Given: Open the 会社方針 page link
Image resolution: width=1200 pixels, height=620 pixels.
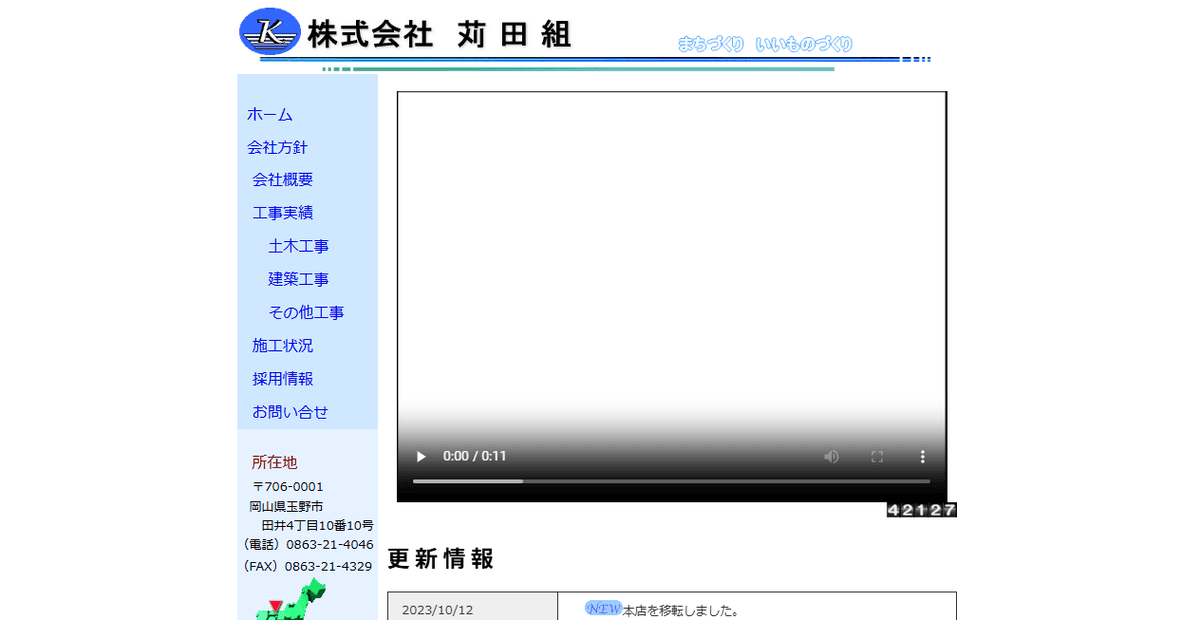Looking at the screenshot, I should (277, 147).
